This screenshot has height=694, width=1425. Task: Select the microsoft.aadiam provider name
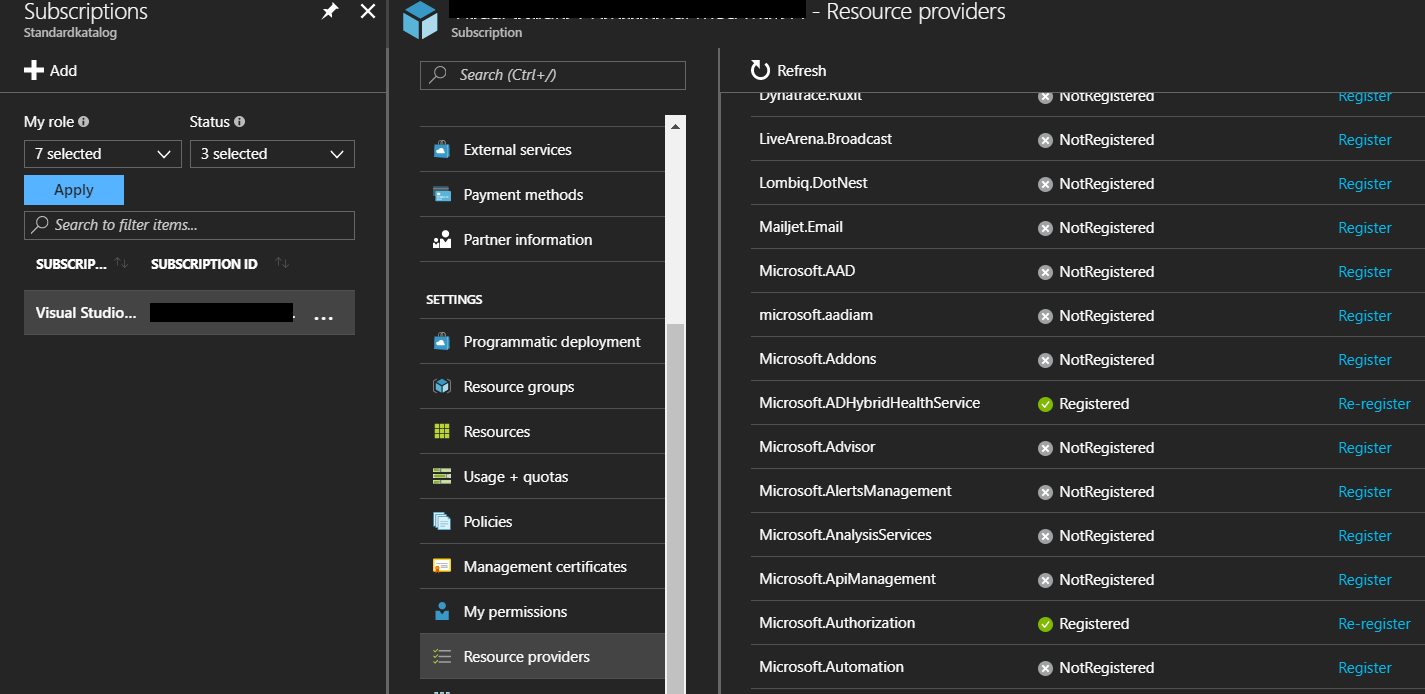tap(816, 315)
